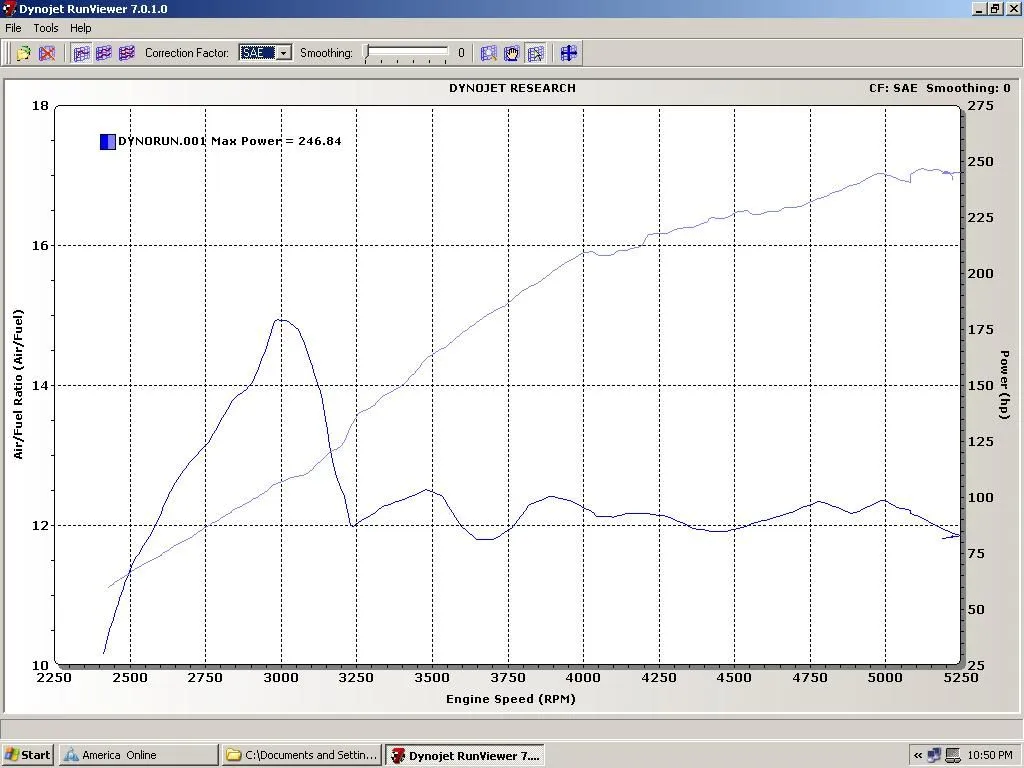Image resolution: width=1024 pixels, height=768 pixels.
Task: Select the third graph display mode icon
Action: pyautogui.click(x=126, y=53)
